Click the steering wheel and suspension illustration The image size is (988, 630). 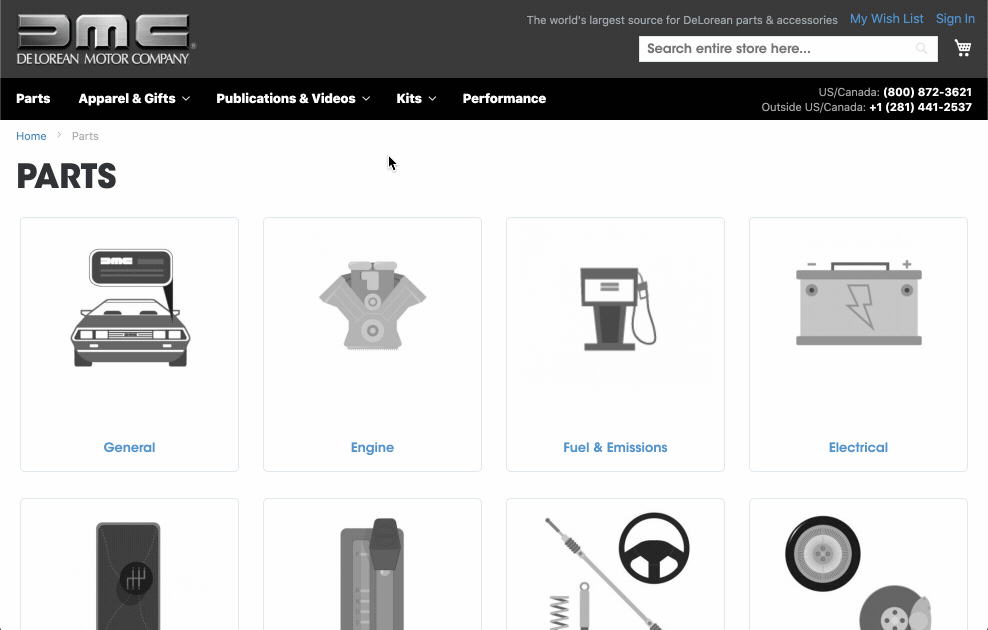coord(616,571)
